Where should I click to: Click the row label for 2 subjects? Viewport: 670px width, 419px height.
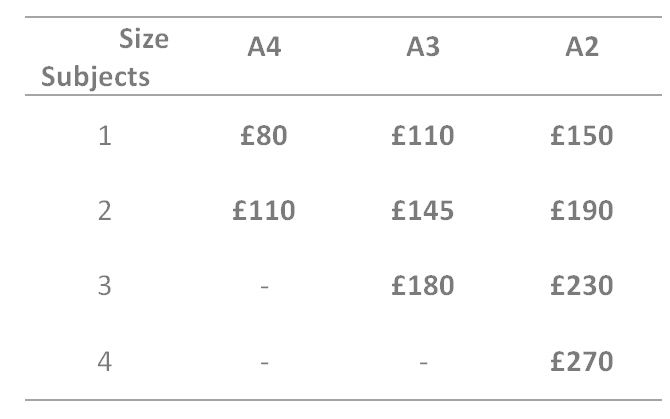pos(104,211)
